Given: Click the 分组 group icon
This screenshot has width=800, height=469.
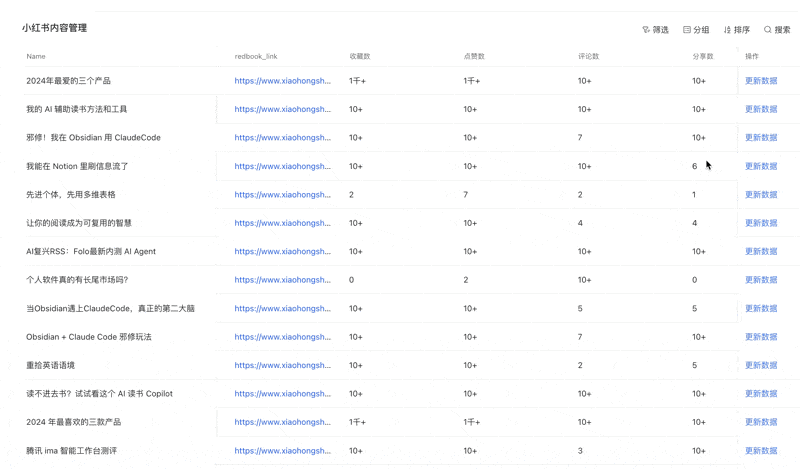Looking at the screenshot, I should (687, 30).
